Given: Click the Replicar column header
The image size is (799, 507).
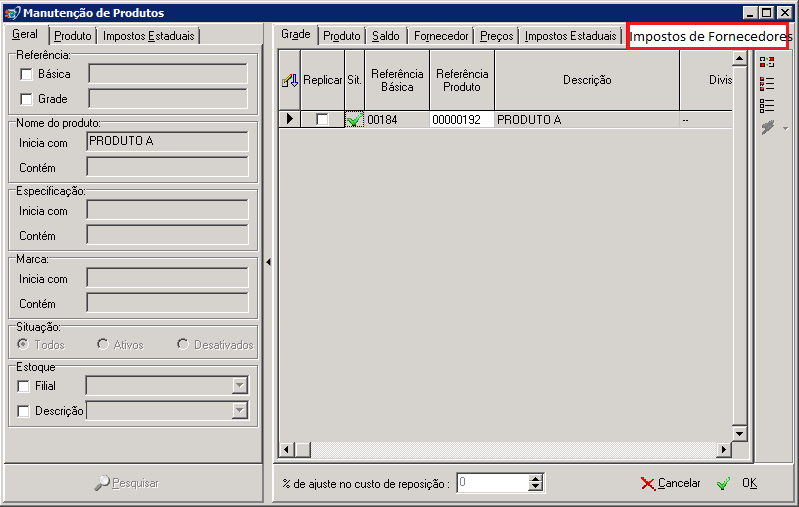Looking at the screenshot, I should click(x=323, y=80).
